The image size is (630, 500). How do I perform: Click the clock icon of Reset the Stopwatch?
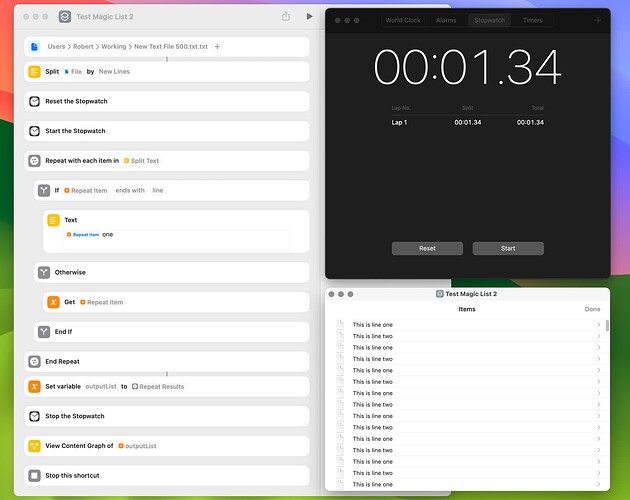pyautogui.click(x=35, y=101)
